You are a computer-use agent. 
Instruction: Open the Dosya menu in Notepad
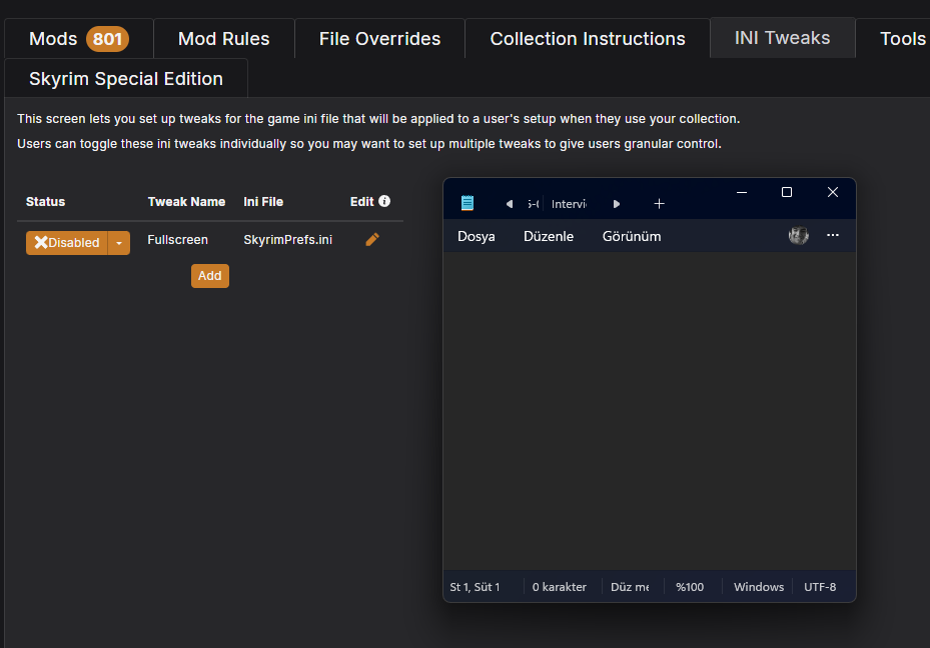click(x=476, y=235)
